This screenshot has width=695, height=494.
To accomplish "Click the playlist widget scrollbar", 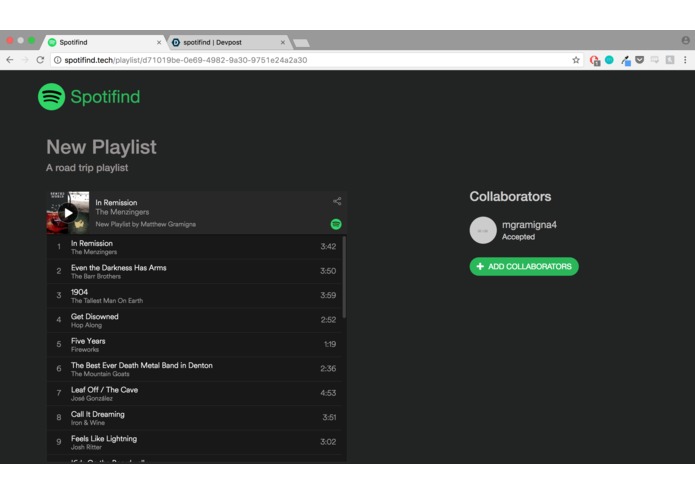I will (x=344, y=277).
